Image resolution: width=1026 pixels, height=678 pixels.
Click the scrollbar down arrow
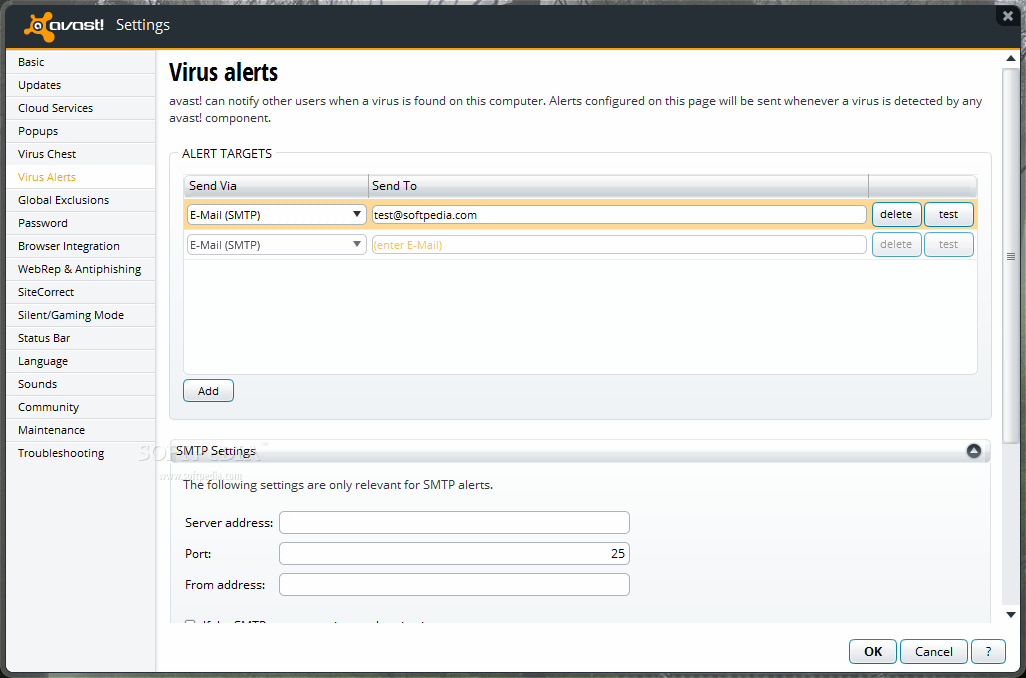(x=1011, y=615)
